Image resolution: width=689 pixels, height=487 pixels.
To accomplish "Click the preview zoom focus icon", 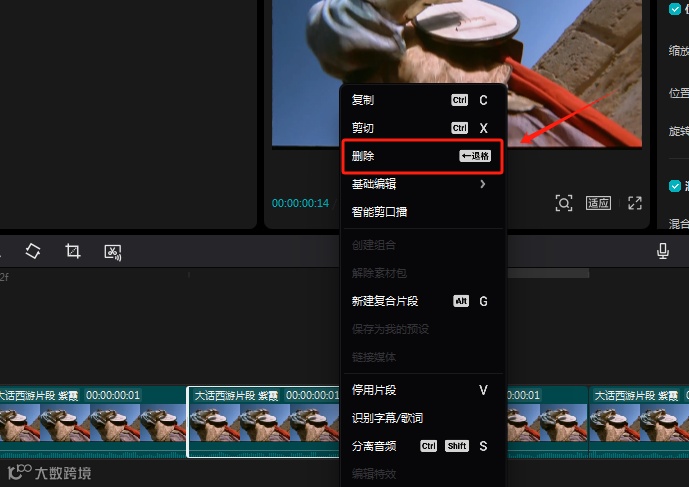I will click(564, 203).
